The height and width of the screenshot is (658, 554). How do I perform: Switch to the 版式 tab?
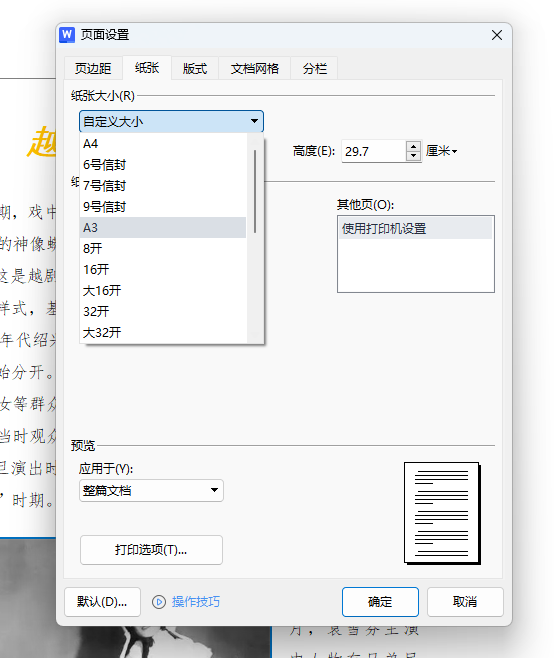195,68
